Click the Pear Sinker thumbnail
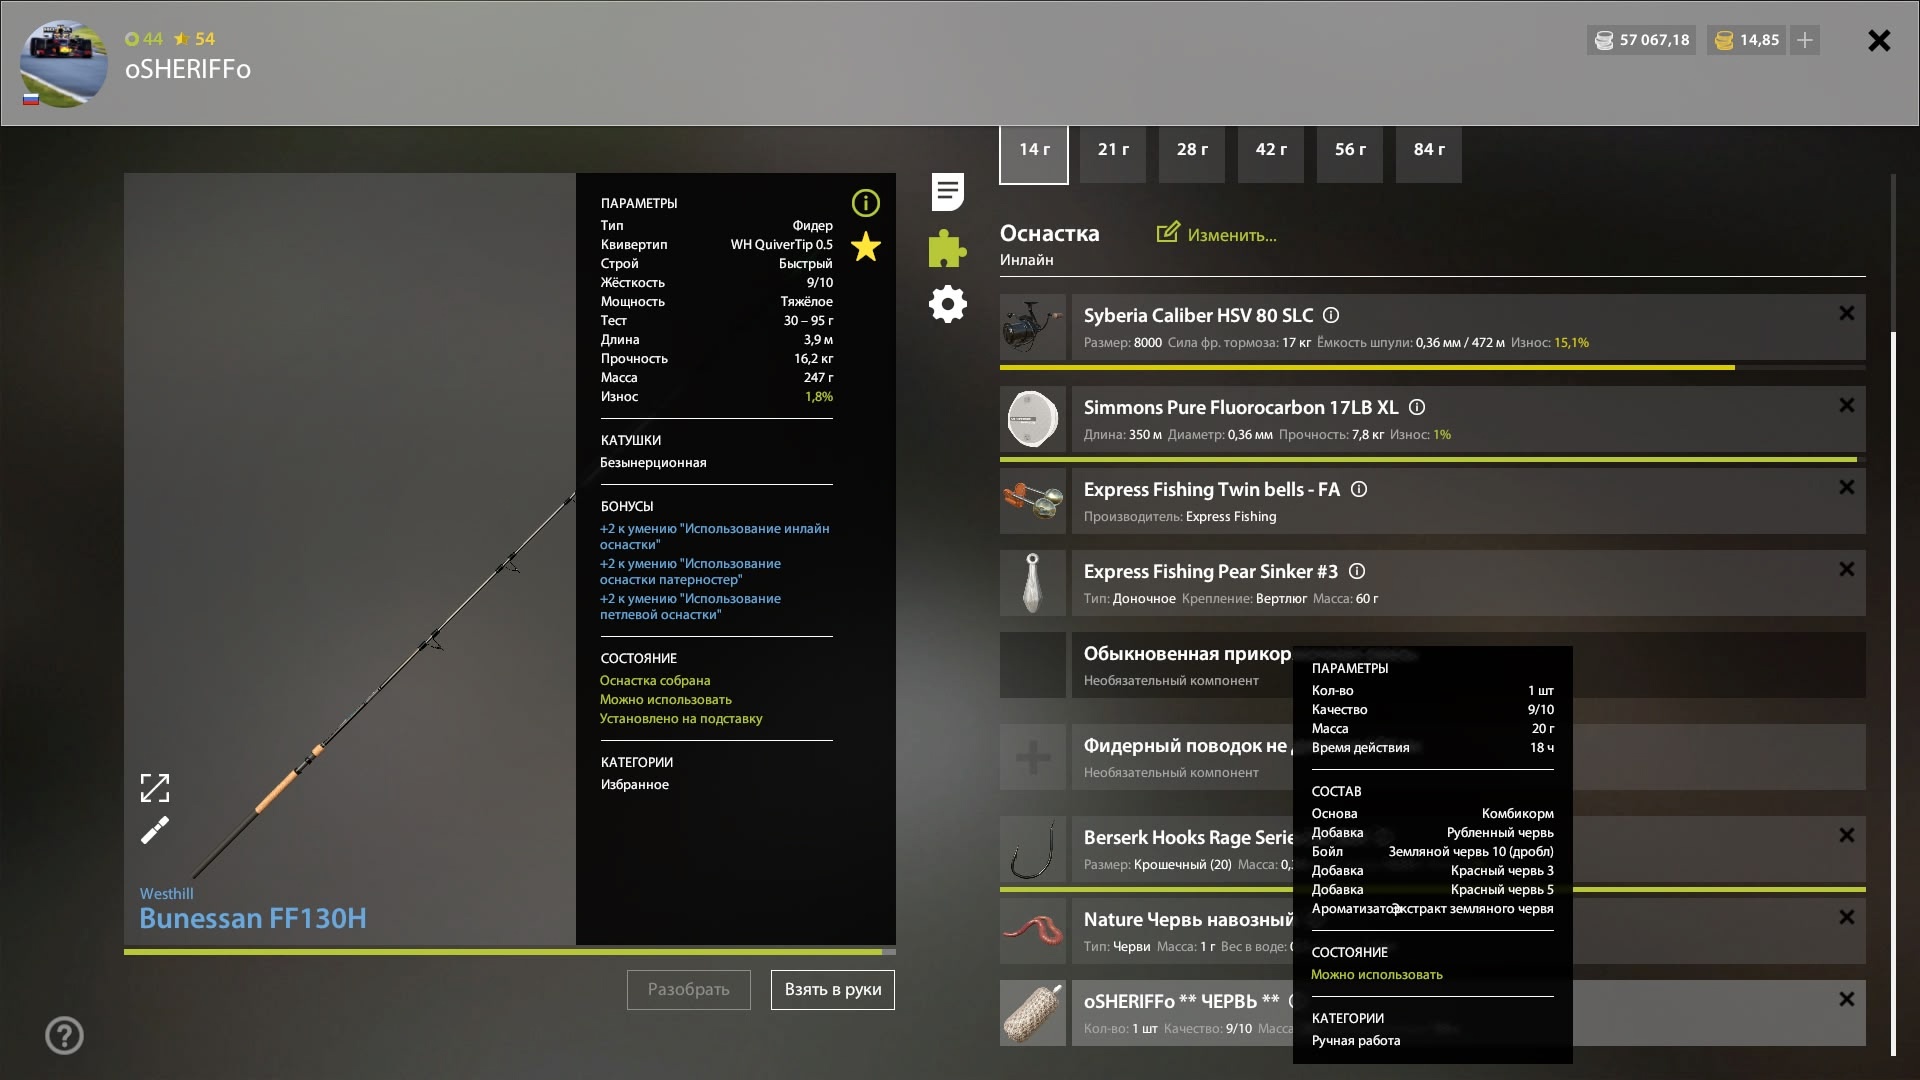This screenshot has height=1080, width=1920. [1033, 583]
